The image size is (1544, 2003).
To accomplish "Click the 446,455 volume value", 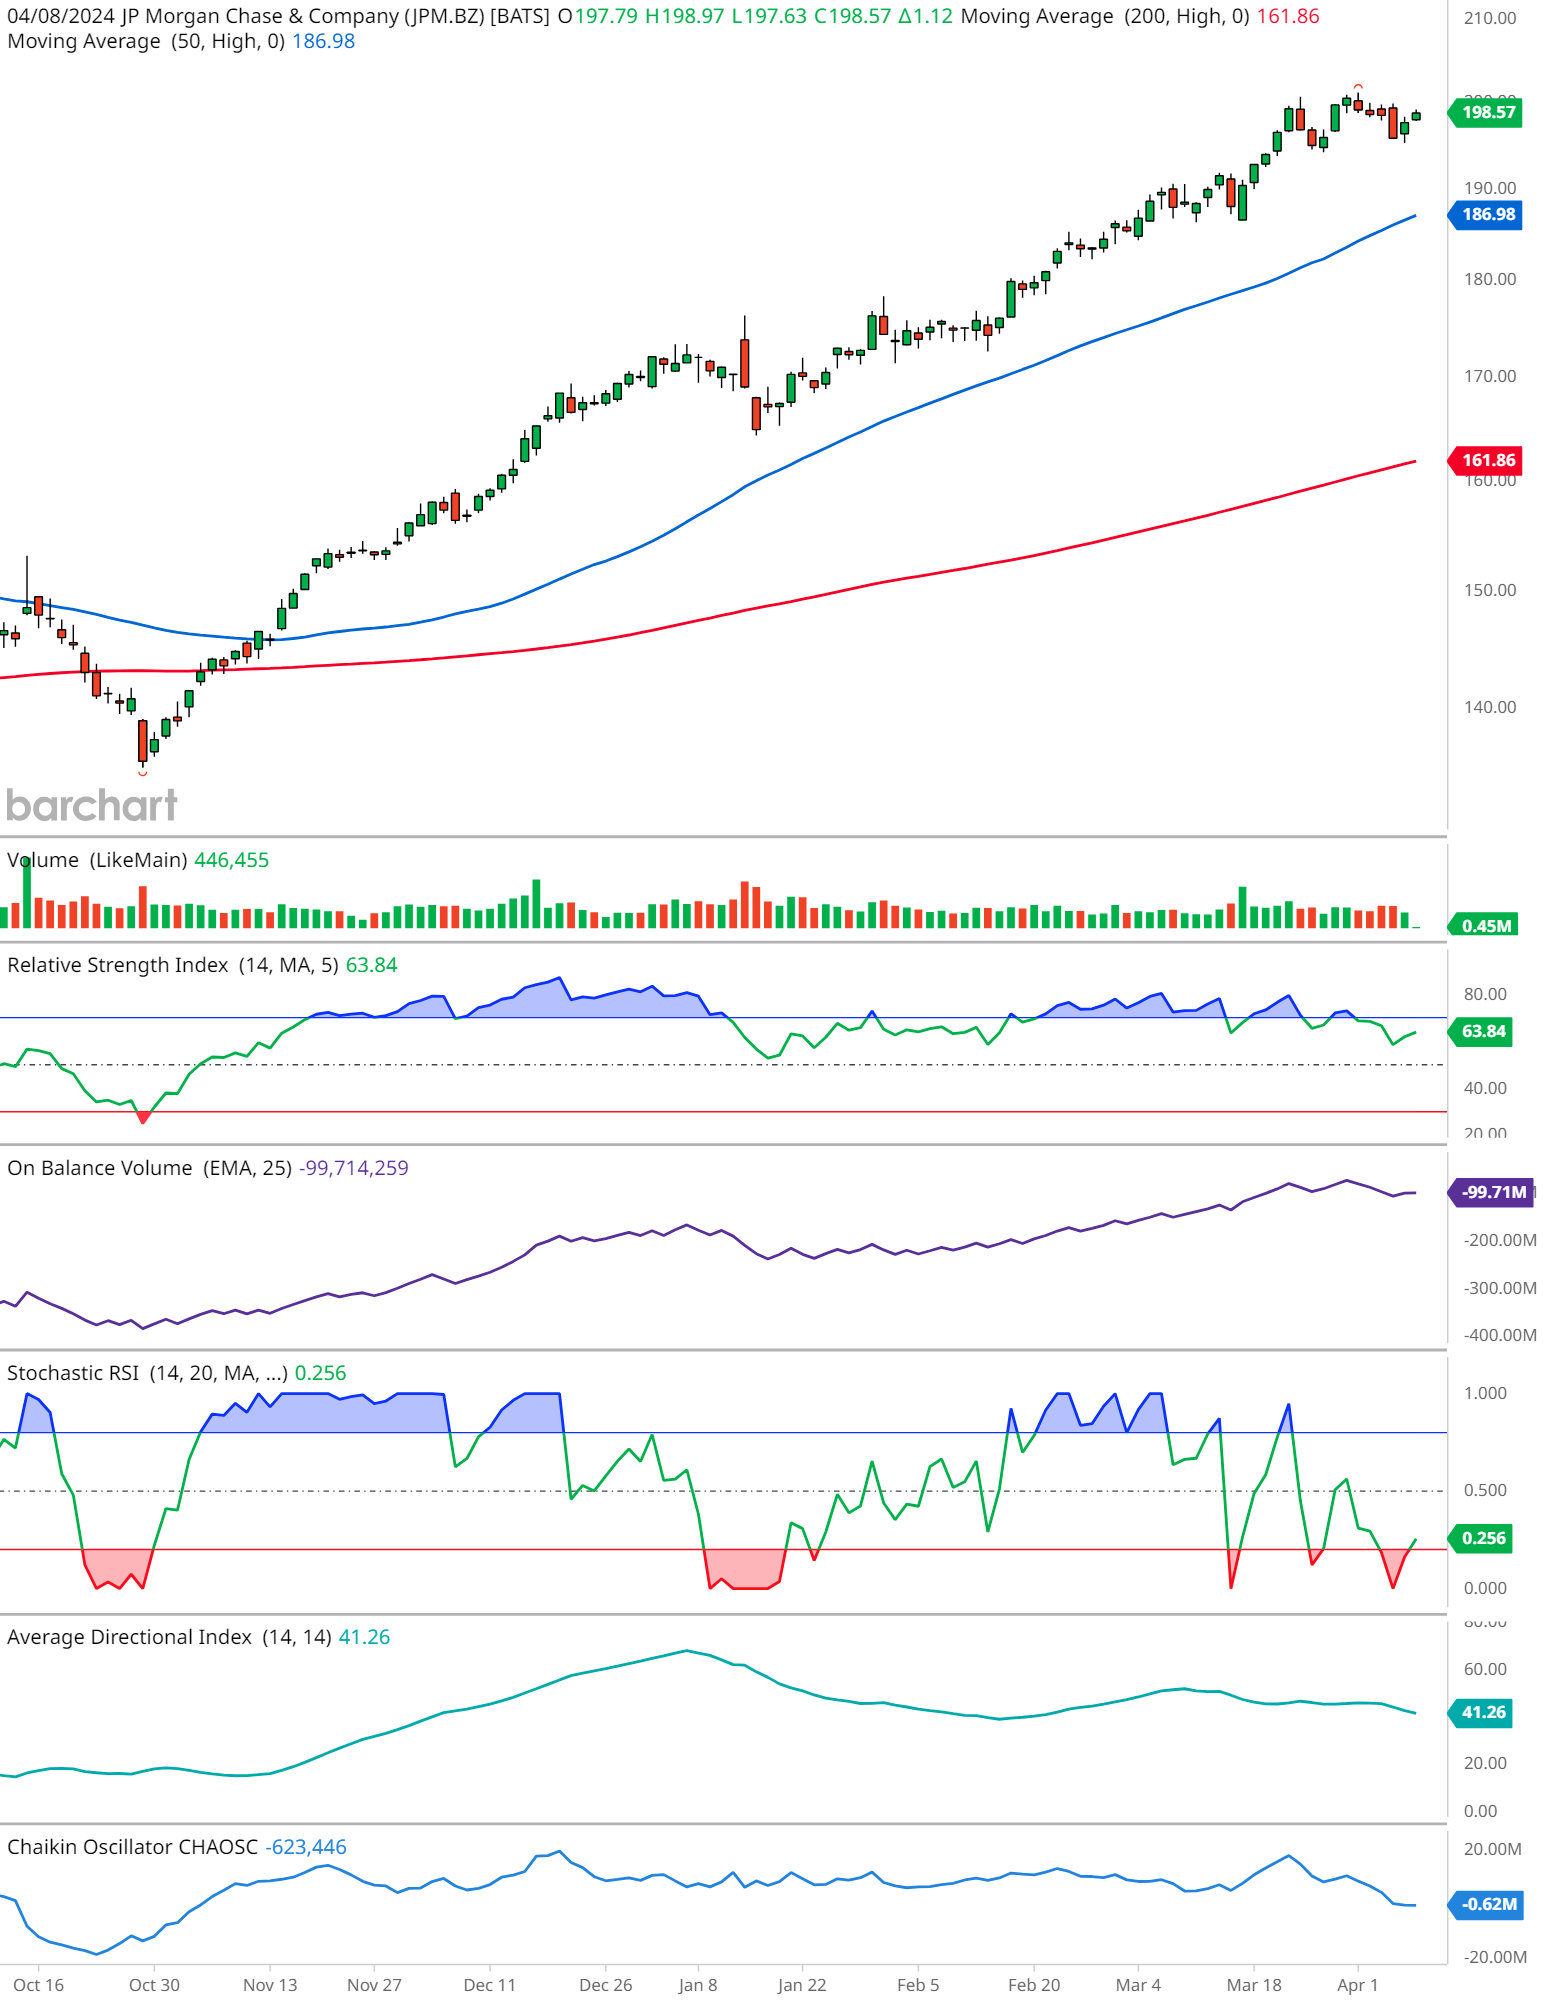I will click(x=231, y=860).
